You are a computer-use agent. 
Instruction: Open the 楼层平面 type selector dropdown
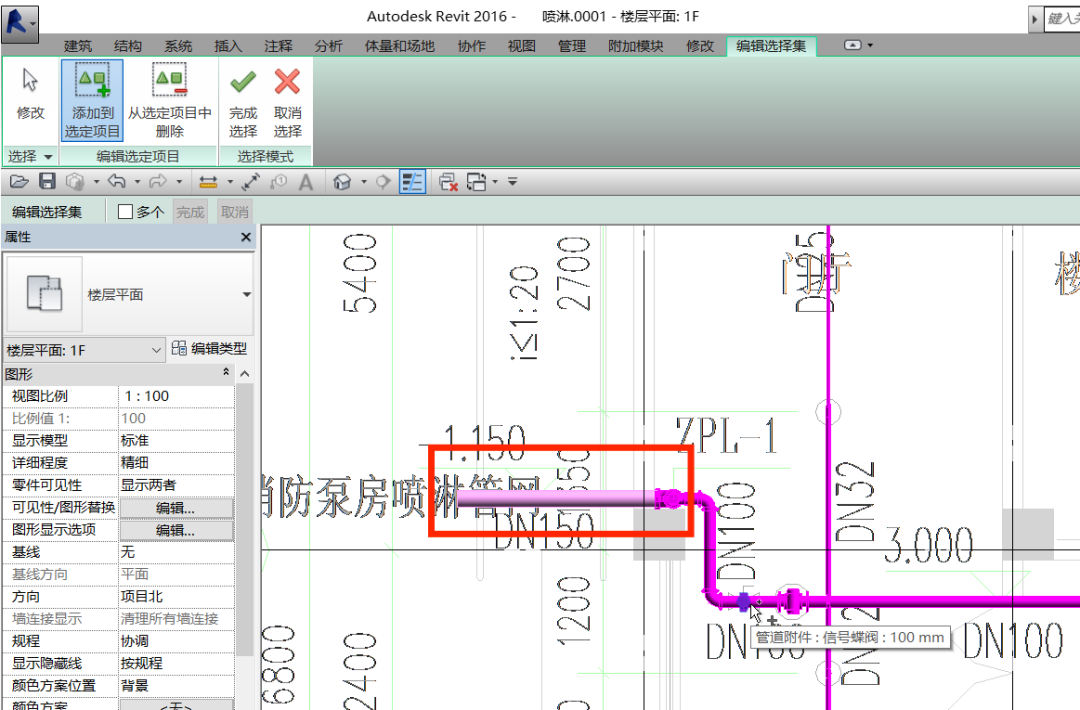coord(247,295)
